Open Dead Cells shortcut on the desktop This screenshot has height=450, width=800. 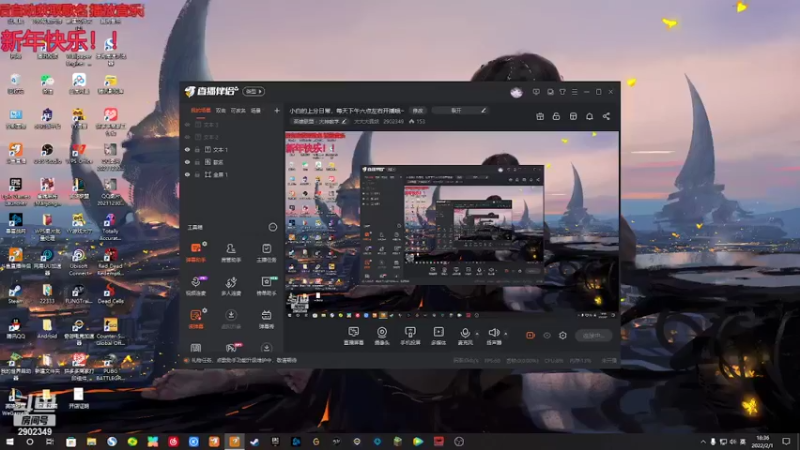point(110,294)
